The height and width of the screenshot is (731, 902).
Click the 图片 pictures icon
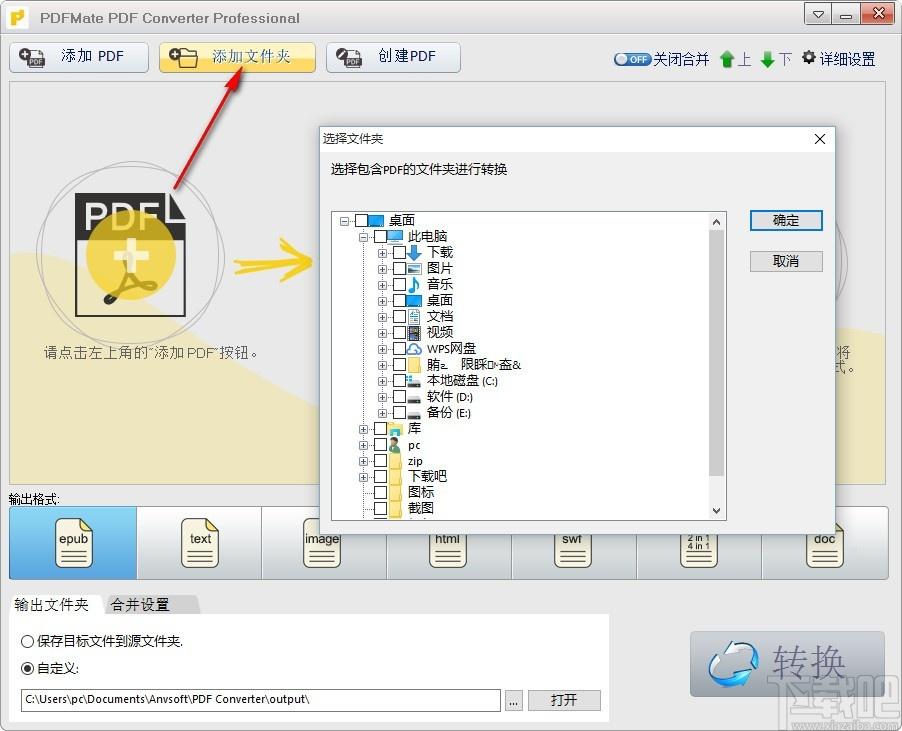click(x=414, y=269)
